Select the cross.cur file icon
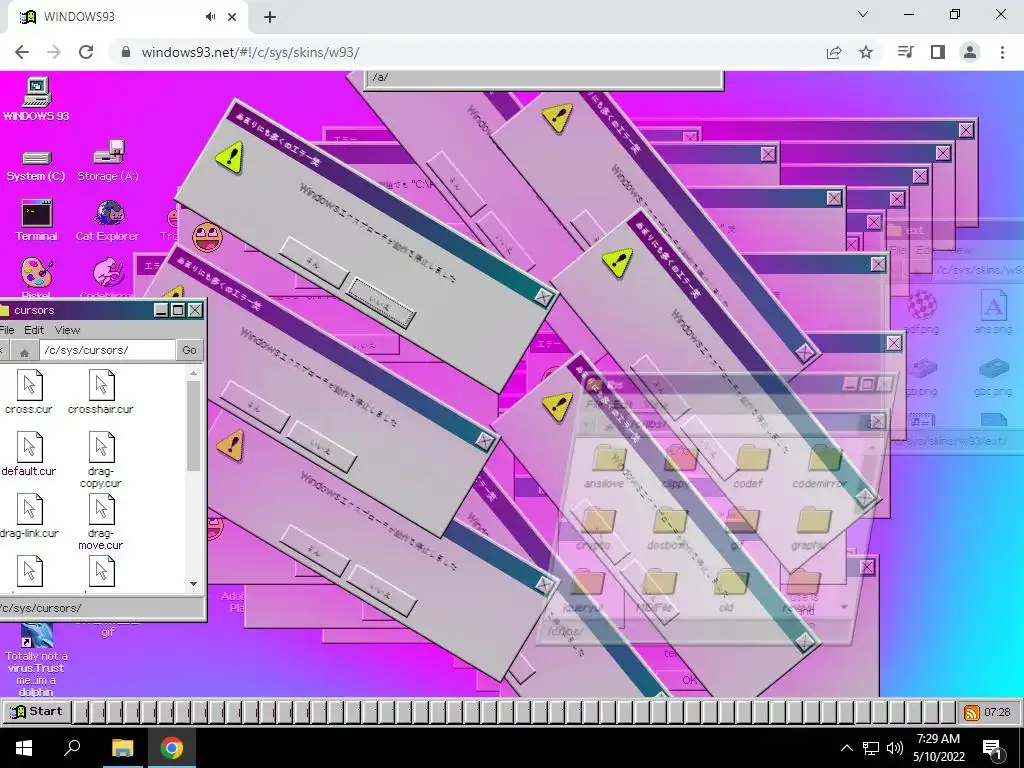This screenshot has width=1024, height=768. (29, 392)
